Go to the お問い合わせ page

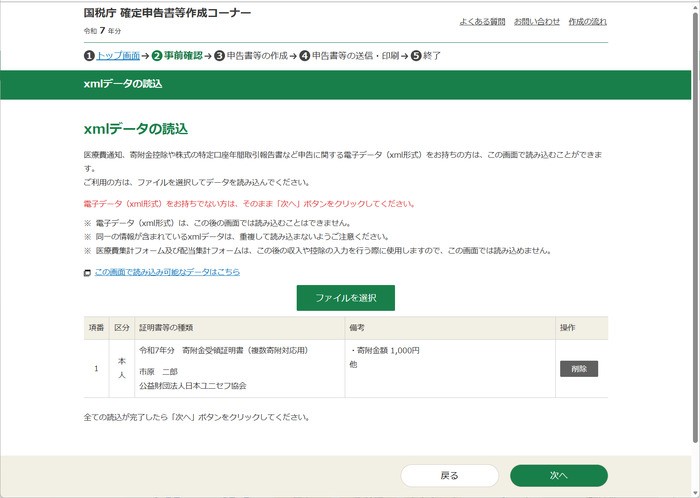click(537, 21)
